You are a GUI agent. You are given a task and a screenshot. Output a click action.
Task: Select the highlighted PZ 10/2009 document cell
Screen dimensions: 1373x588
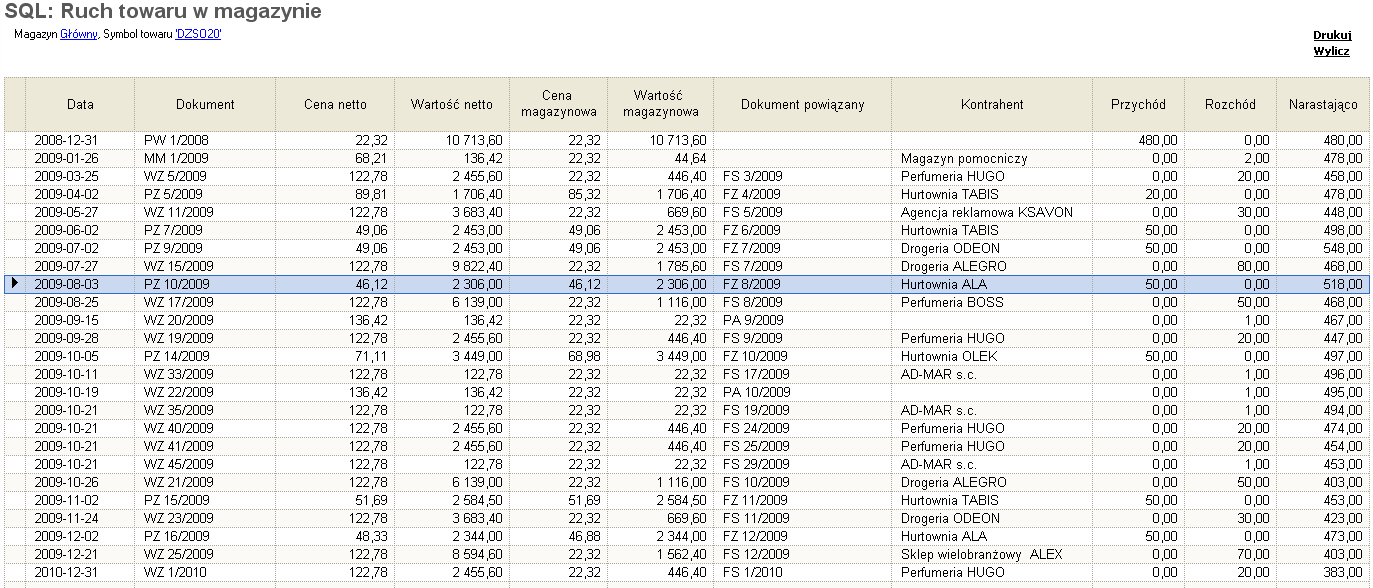click(x=205, y=284)
